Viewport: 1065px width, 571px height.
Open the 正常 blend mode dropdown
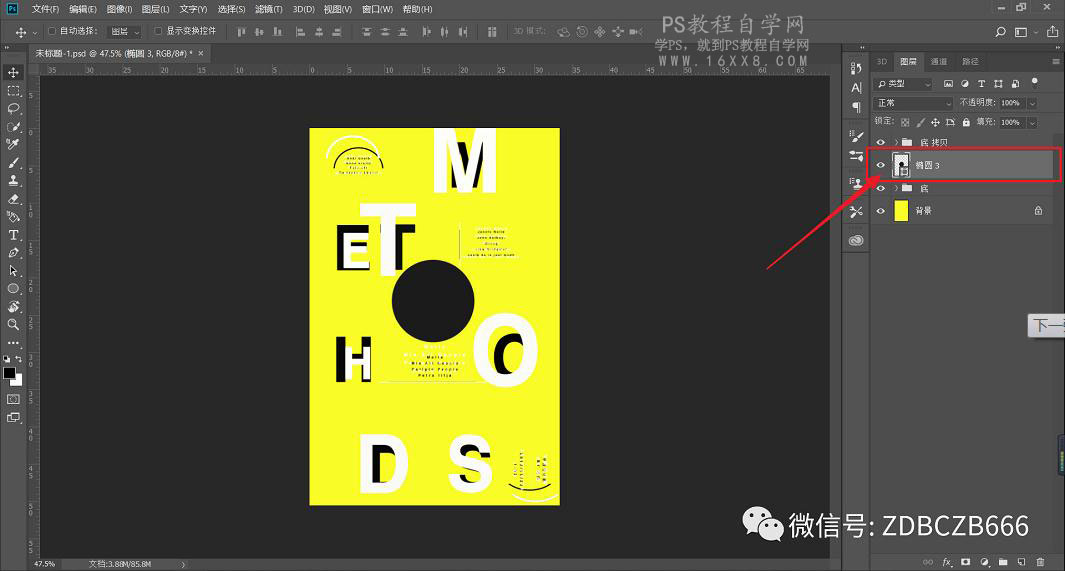914,103
